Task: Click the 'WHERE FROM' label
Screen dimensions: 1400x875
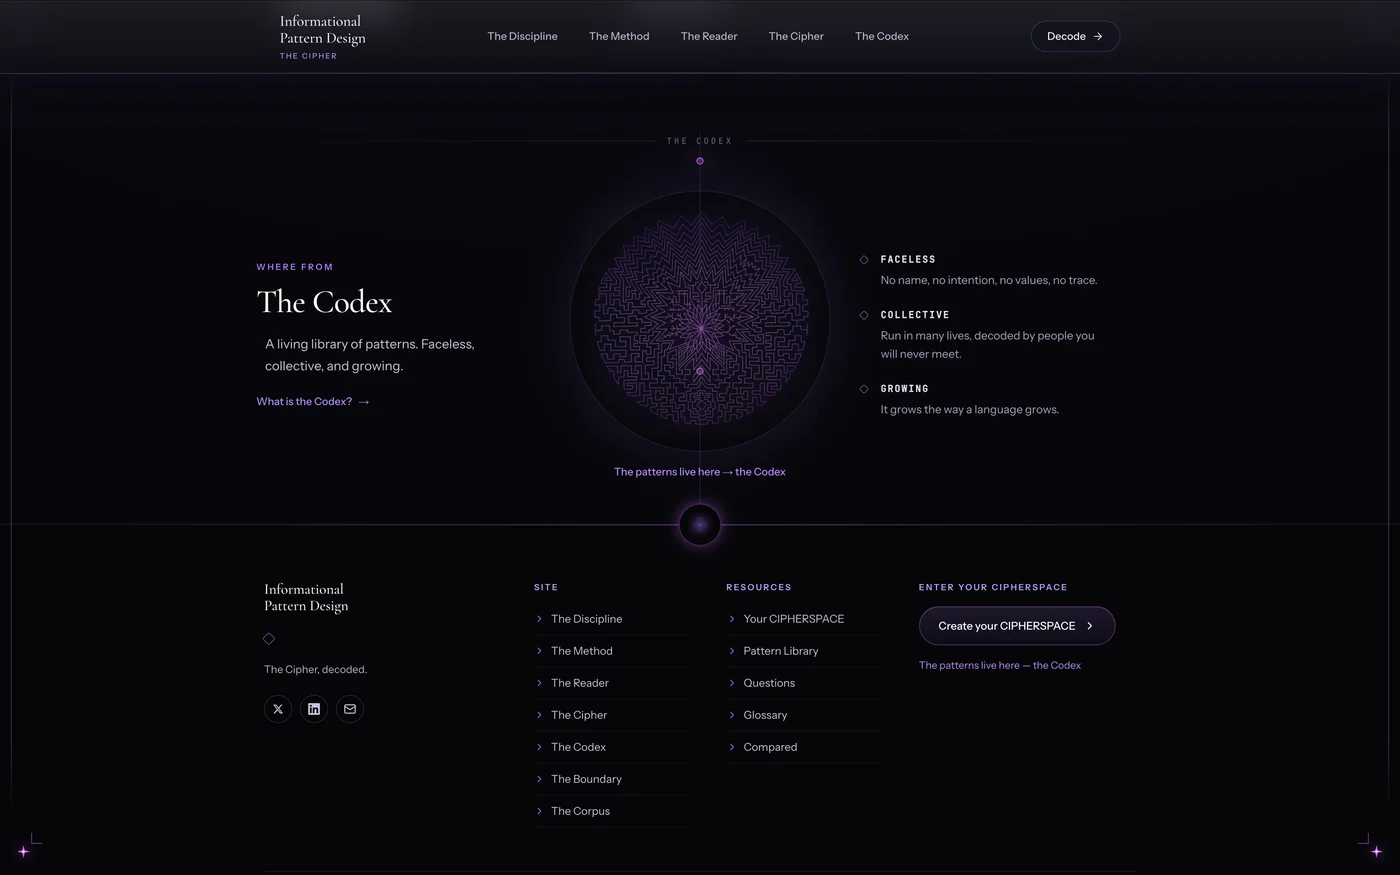Action: click(295, 267)
